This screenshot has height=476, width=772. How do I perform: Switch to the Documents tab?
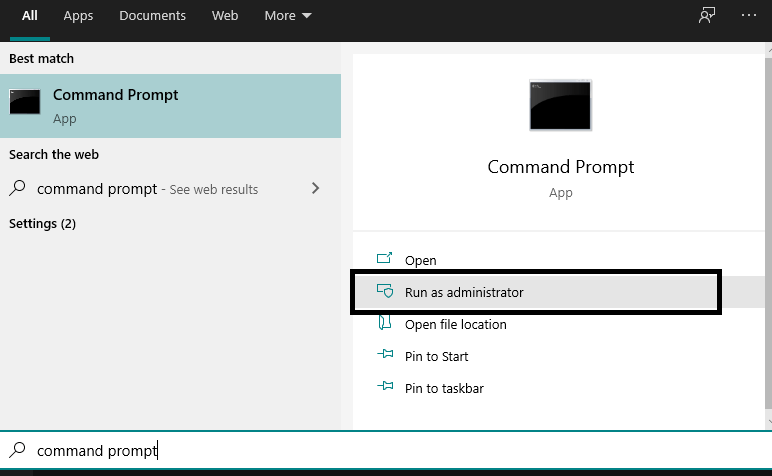tap(152, 16)
